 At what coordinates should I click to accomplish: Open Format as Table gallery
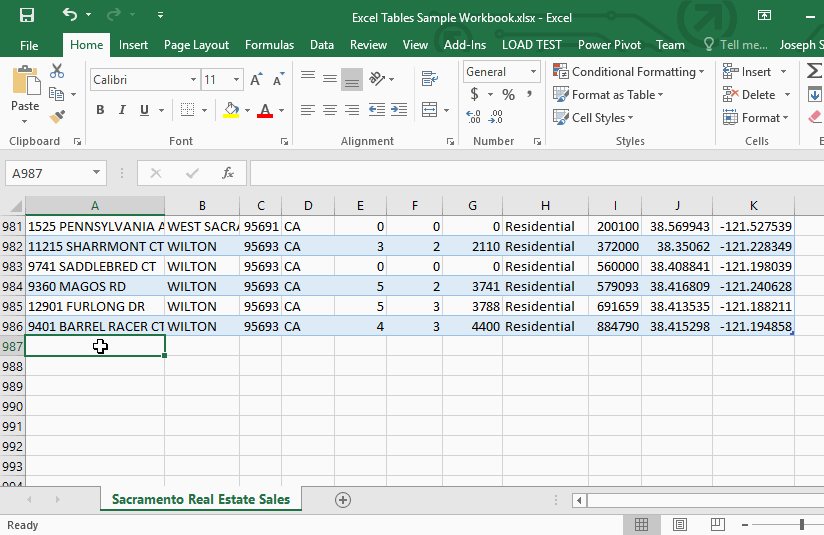(608, 95)
